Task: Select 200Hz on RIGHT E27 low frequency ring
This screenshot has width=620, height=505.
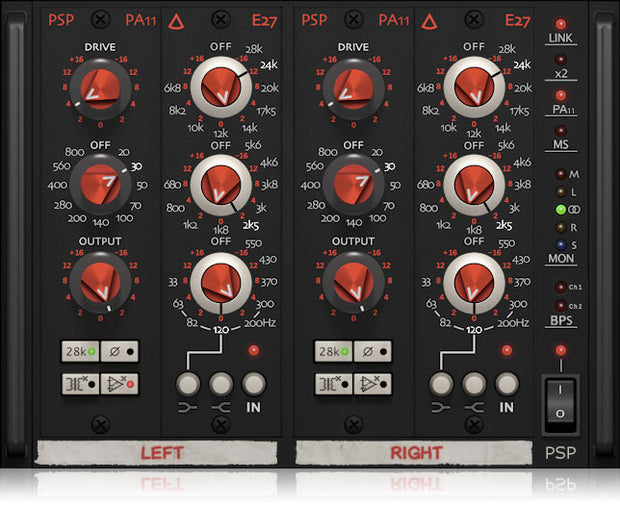Action: click(513, 323)
